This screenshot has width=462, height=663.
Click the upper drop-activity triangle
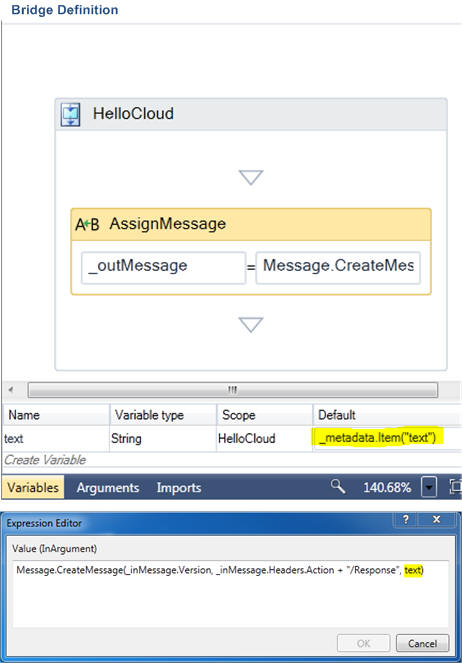click(x=251, y=177)
